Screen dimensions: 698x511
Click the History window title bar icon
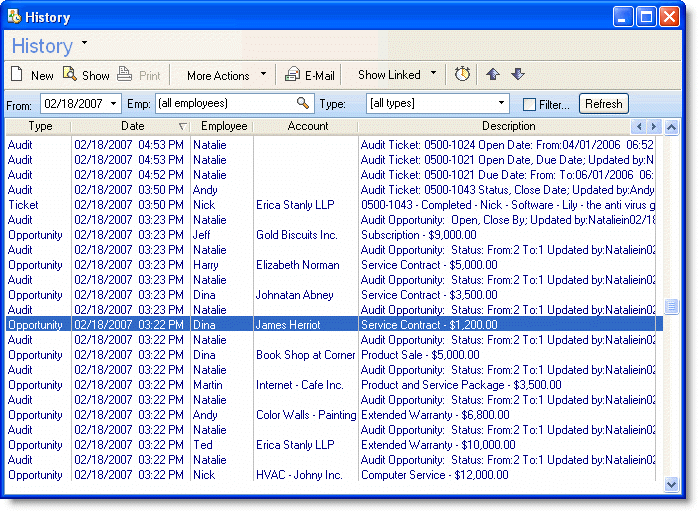click(x=15, y=16)
